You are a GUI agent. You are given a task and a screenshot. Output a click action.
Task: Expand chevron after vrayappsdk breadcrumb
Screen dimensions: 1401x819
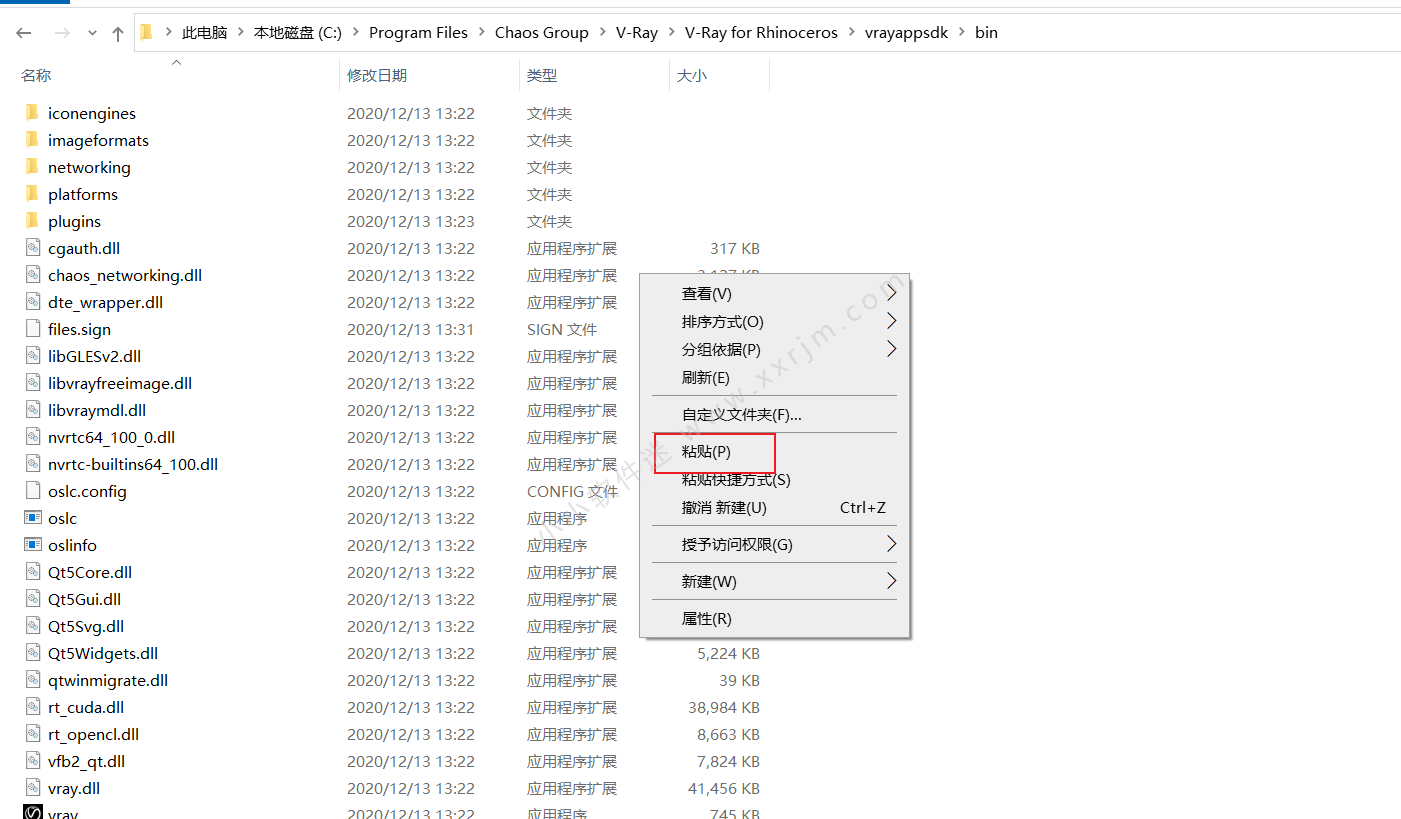pos(962,33)
